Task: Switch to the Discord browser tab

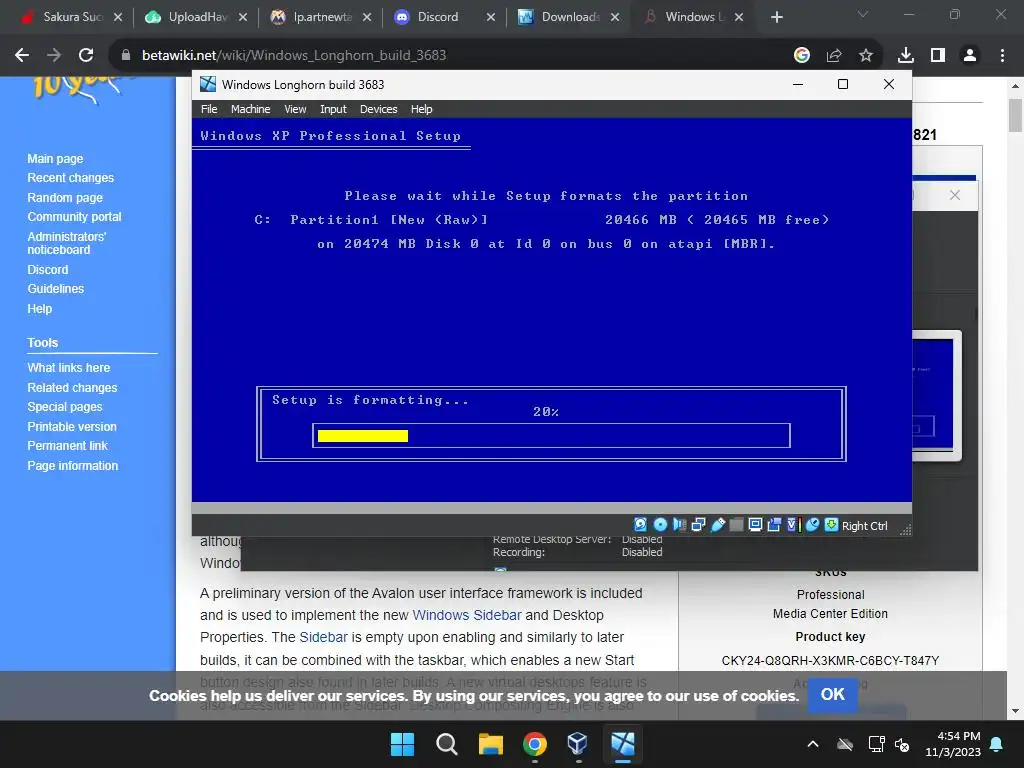Action: point(438,17)
